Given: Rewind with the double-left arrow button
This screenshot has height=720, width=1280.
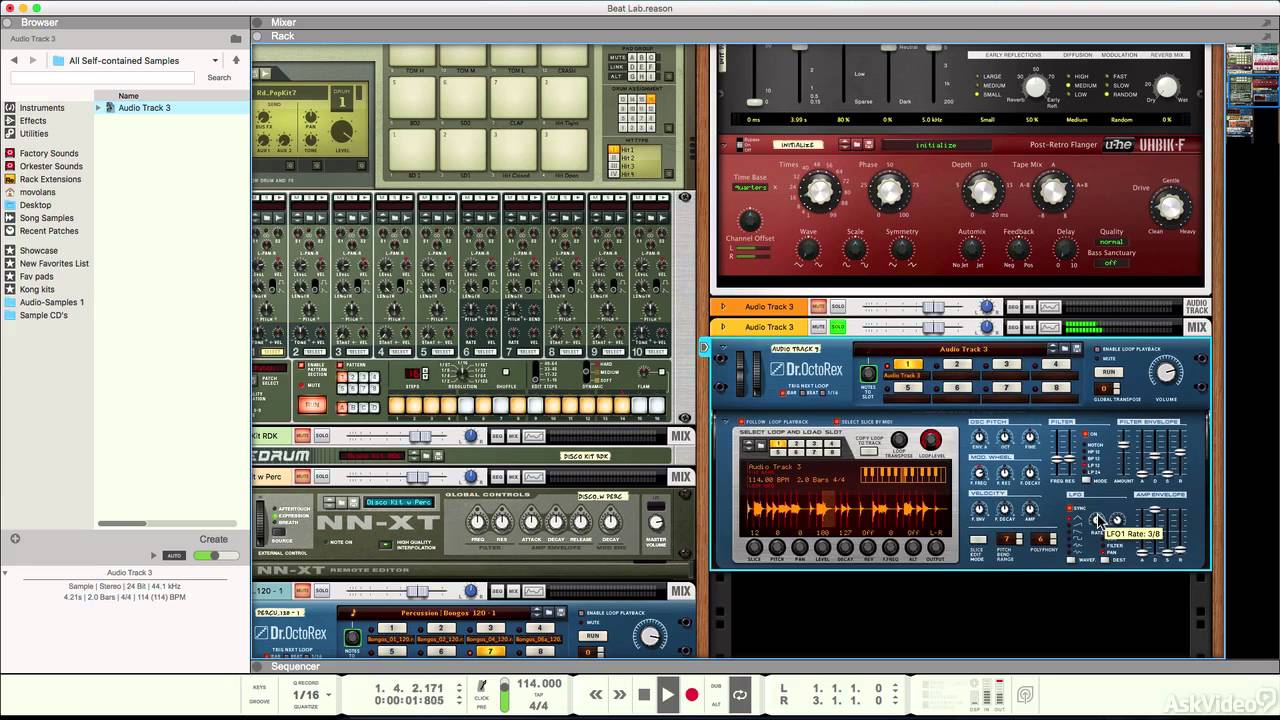Looking at the screenshot, I should (596, 694).
